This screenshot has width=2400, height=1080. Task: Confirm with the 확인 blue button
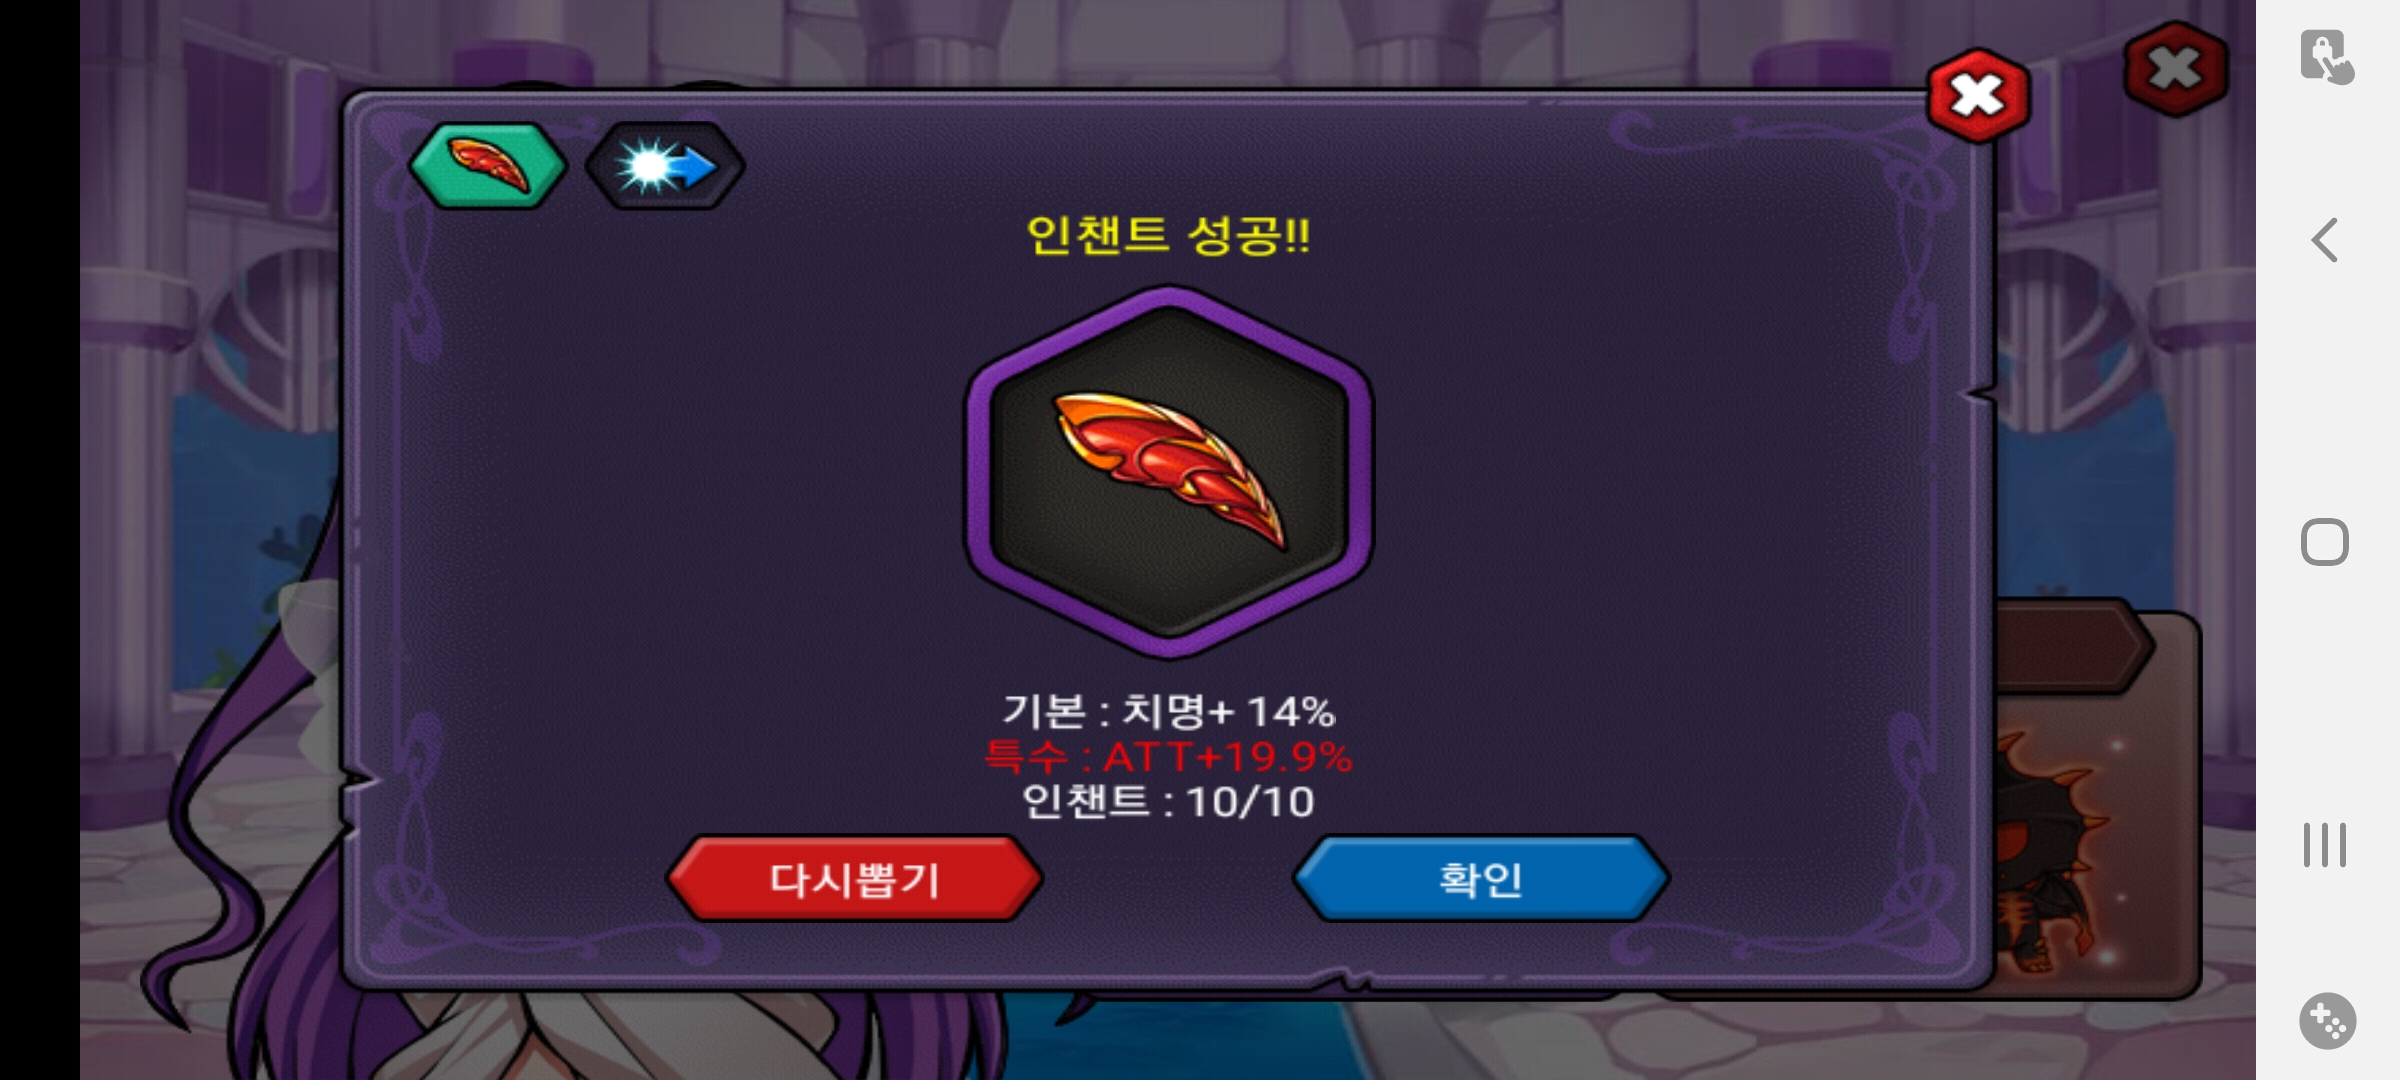point(1481,879)
